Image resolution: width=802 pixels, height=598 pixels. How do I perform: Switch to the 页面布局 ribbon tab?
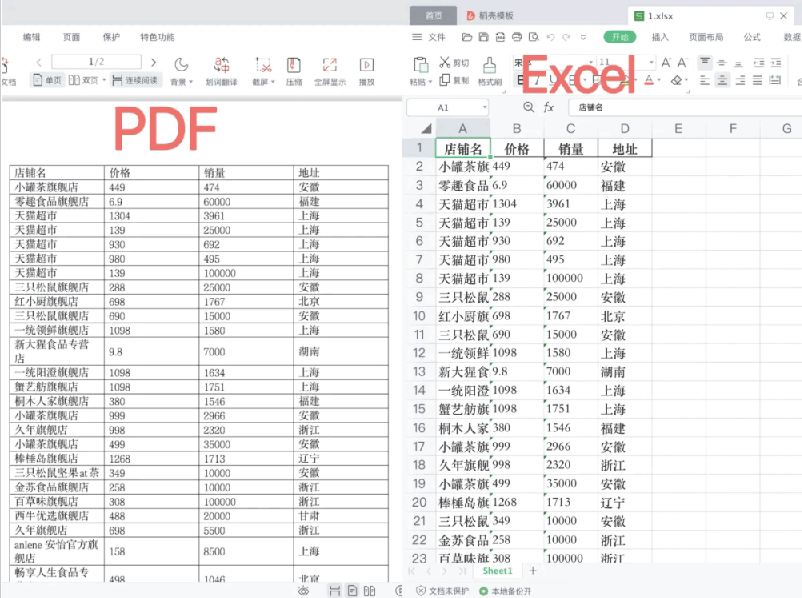[x=706, y=37]
